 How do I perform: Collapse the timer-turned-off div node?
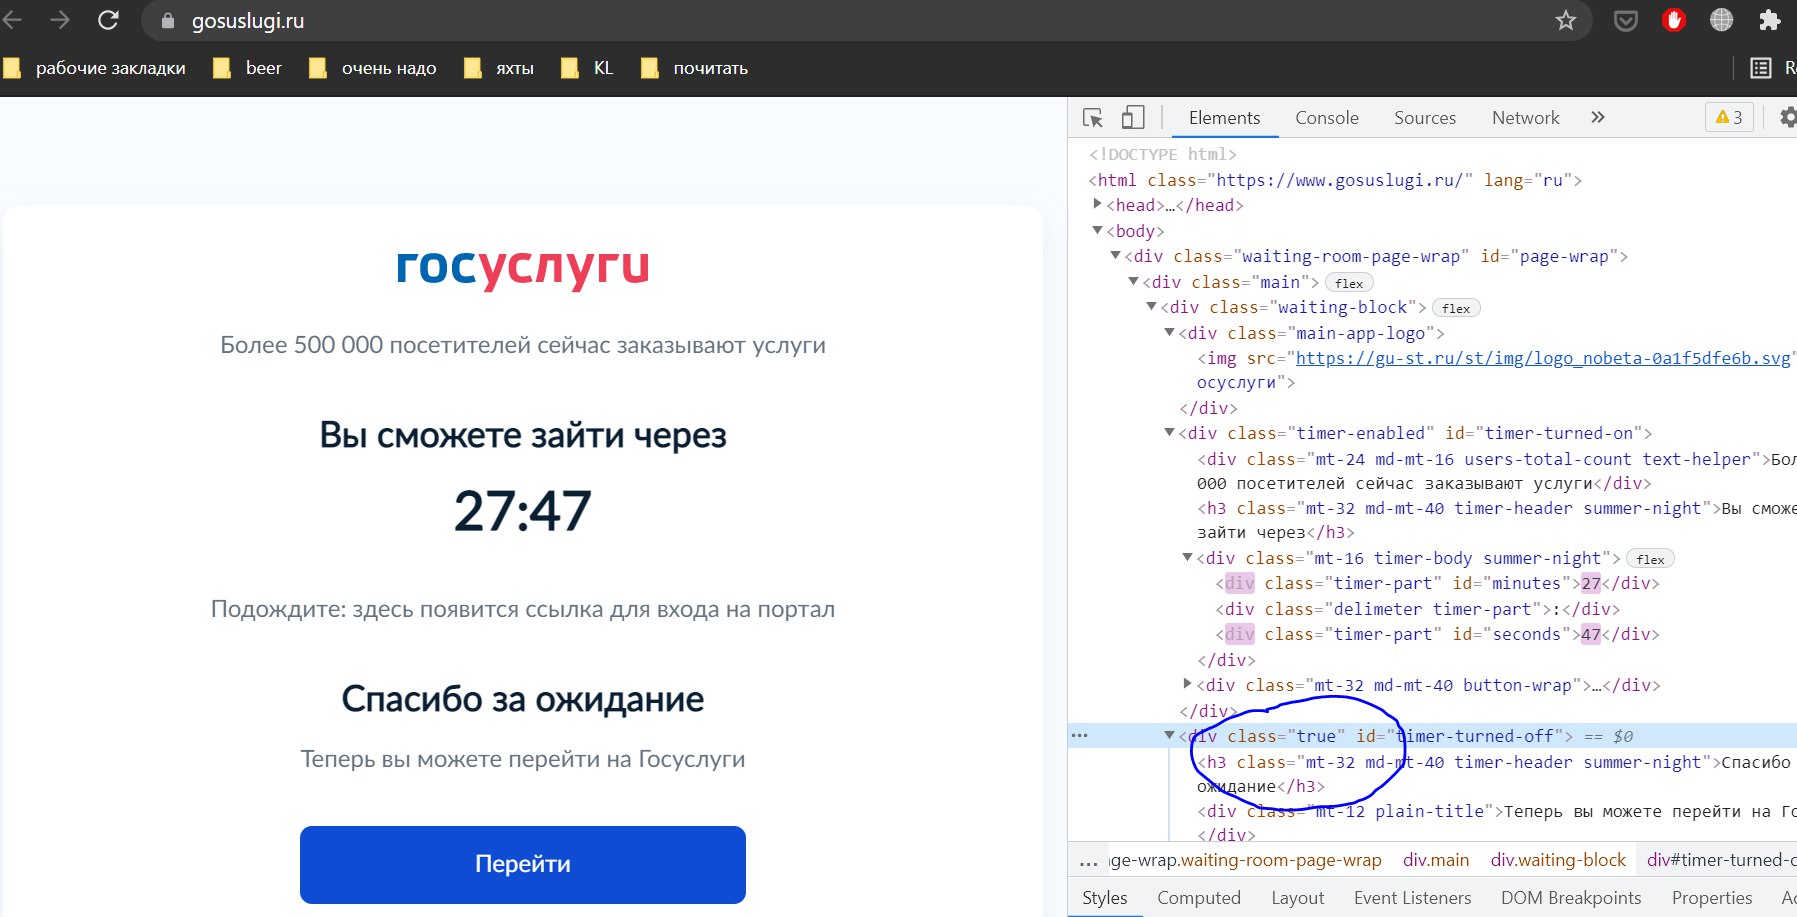(x=1170, y=735)
